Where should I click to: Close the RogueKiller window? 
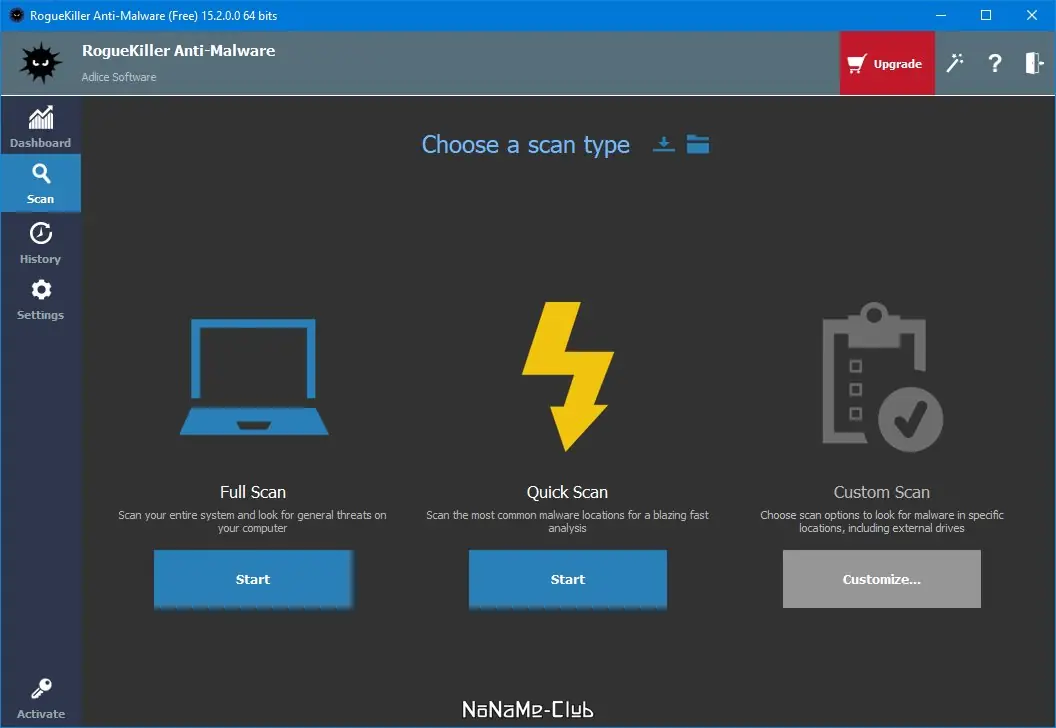coord(1032,15)
